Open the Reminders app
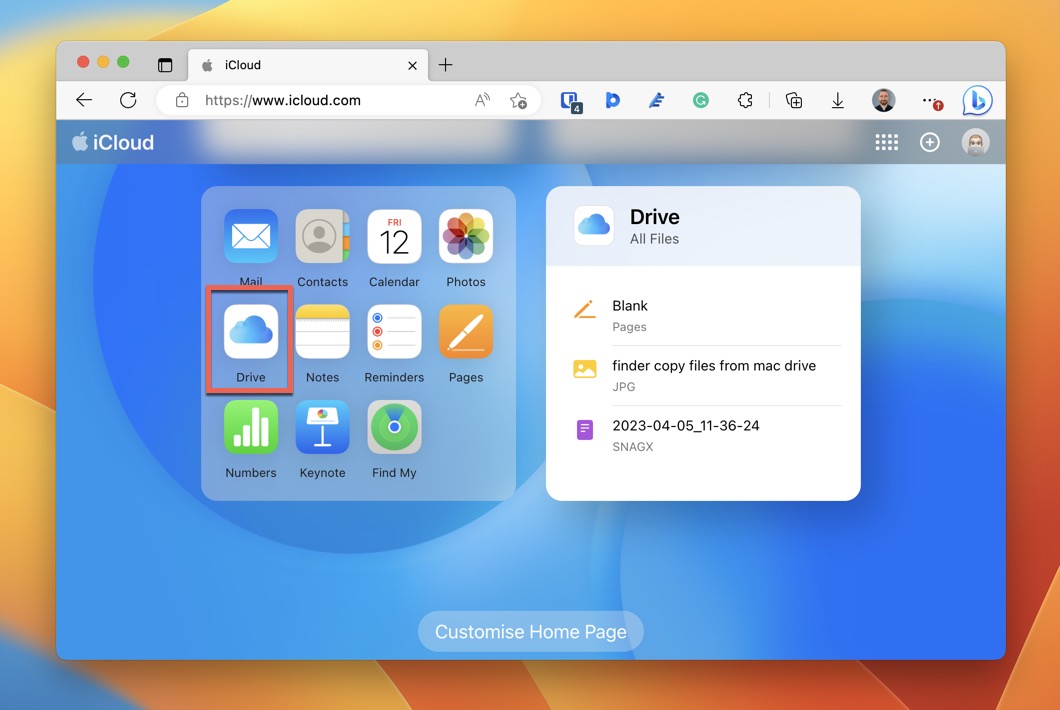Image resolution: width=1060 pixels, height=710 pixels. coord(394,332)
